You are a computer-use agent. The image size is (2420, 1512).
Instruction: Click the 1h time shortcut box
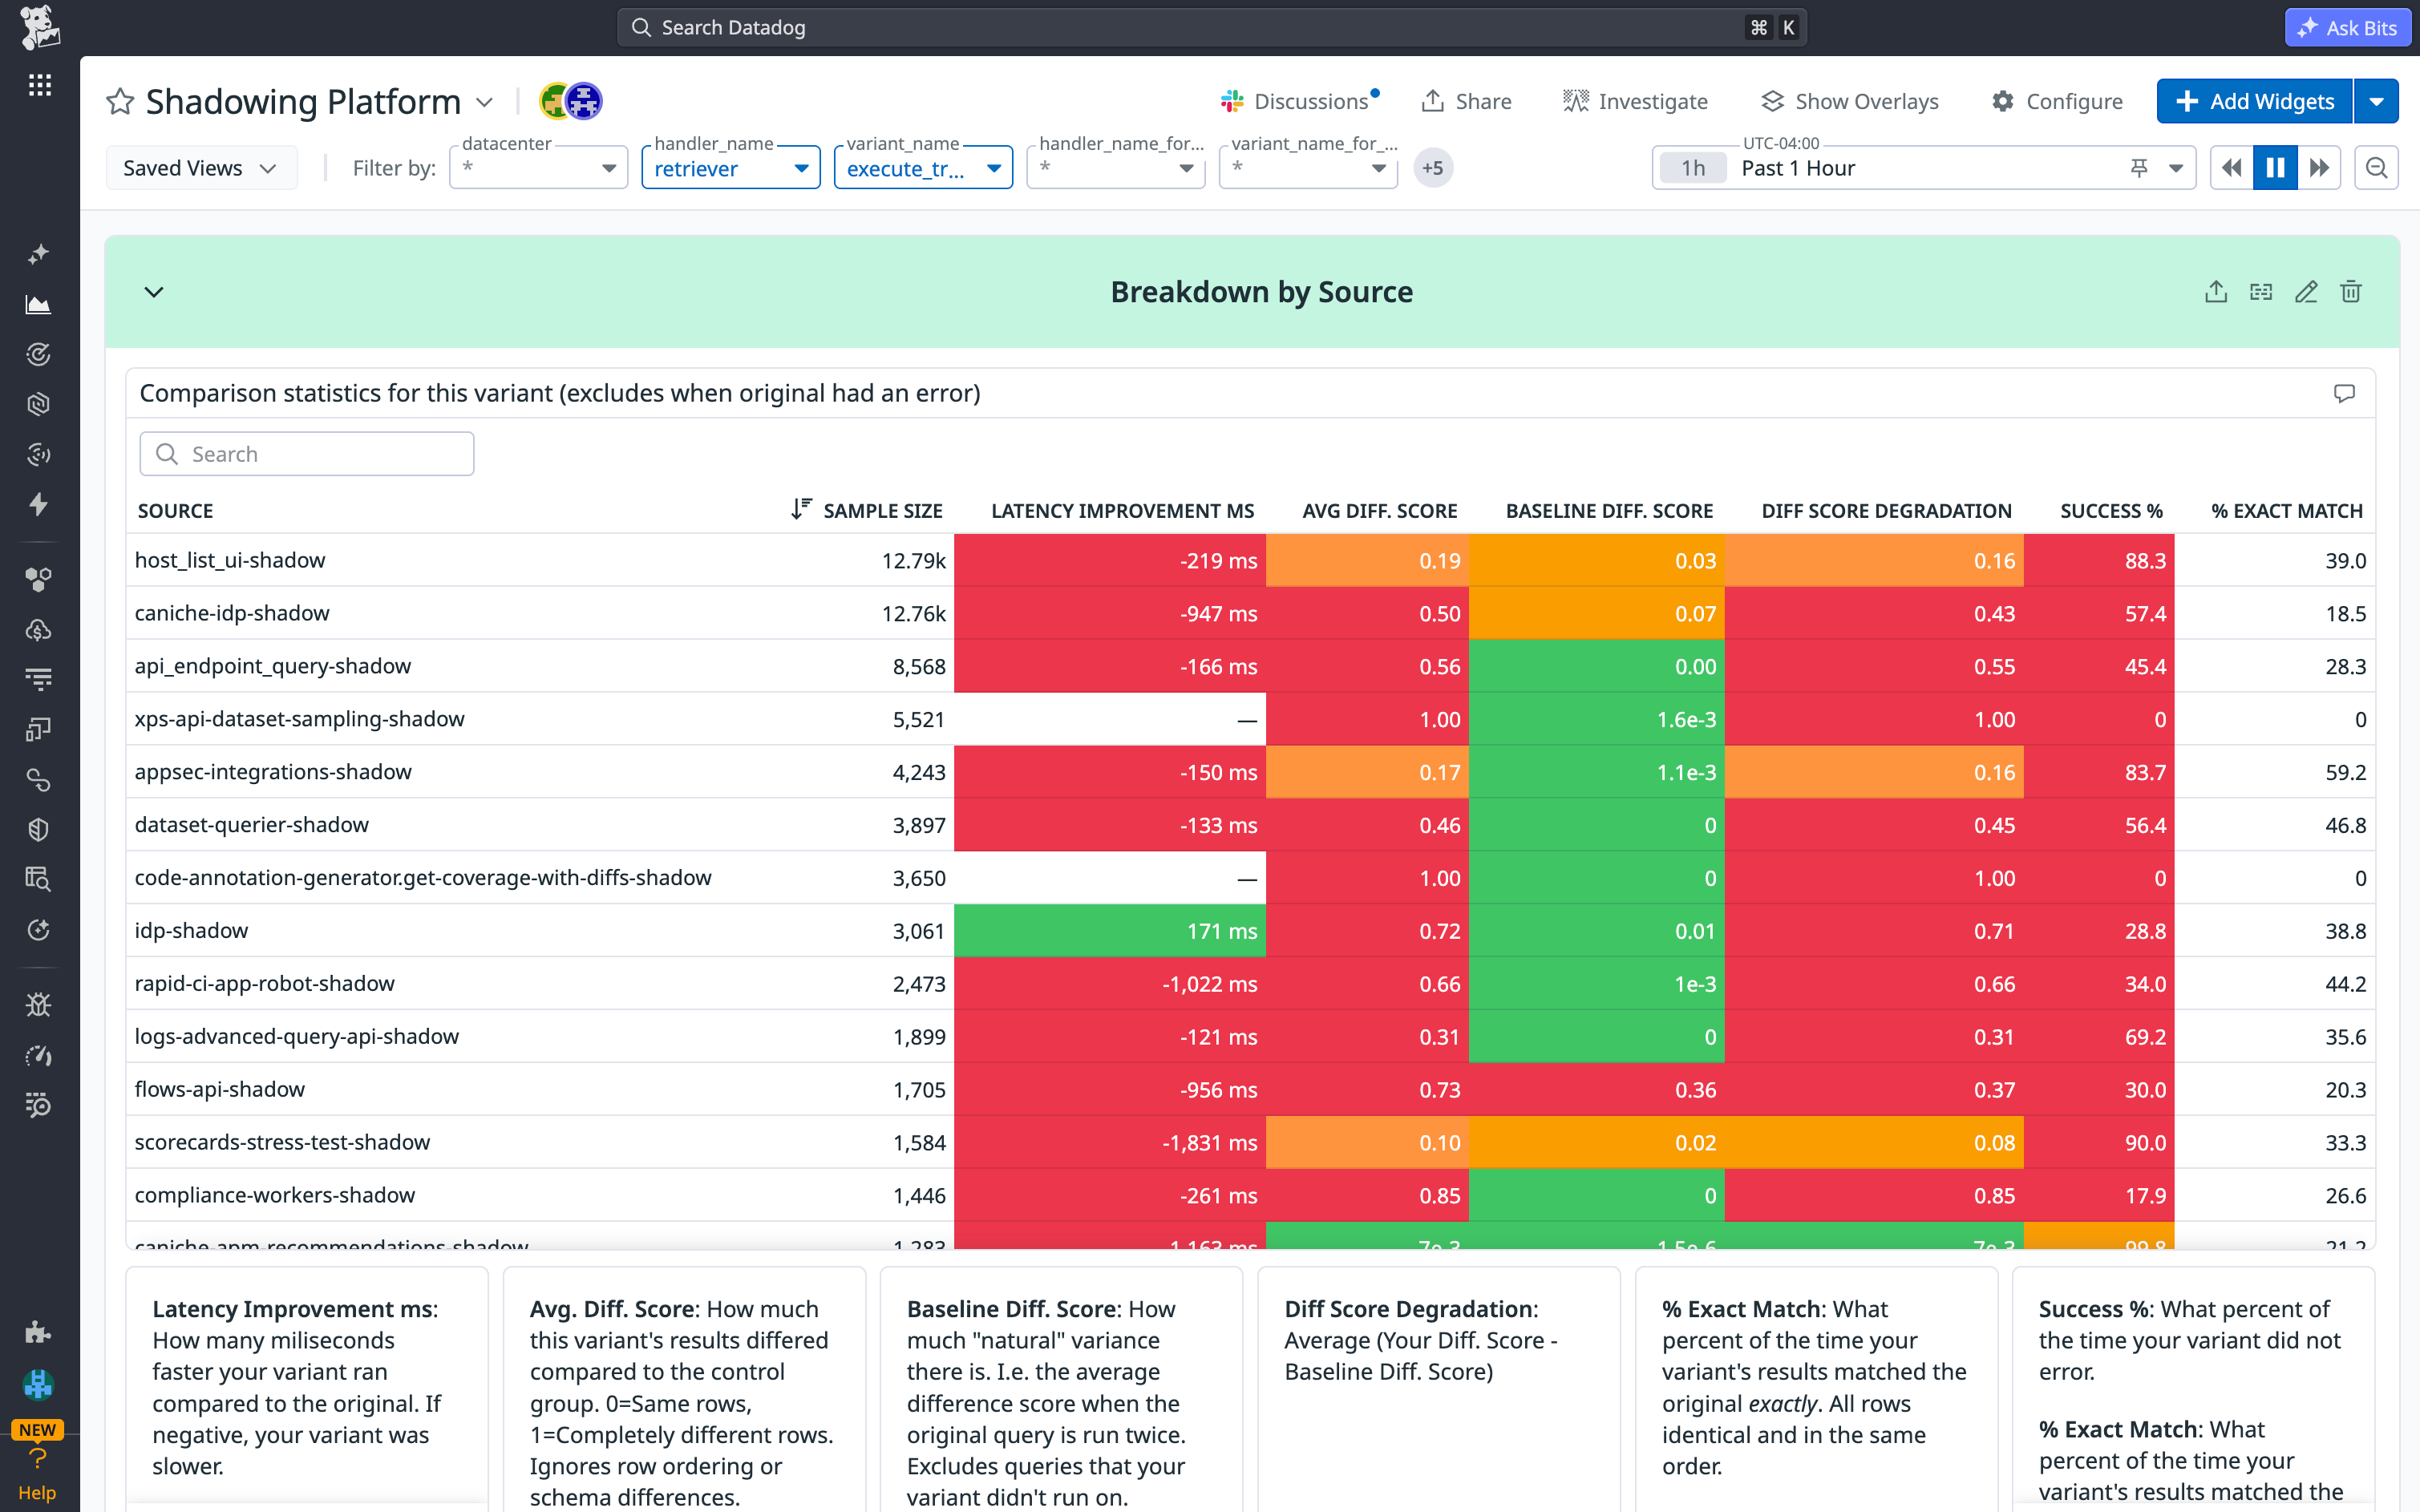pos(1693,168)
